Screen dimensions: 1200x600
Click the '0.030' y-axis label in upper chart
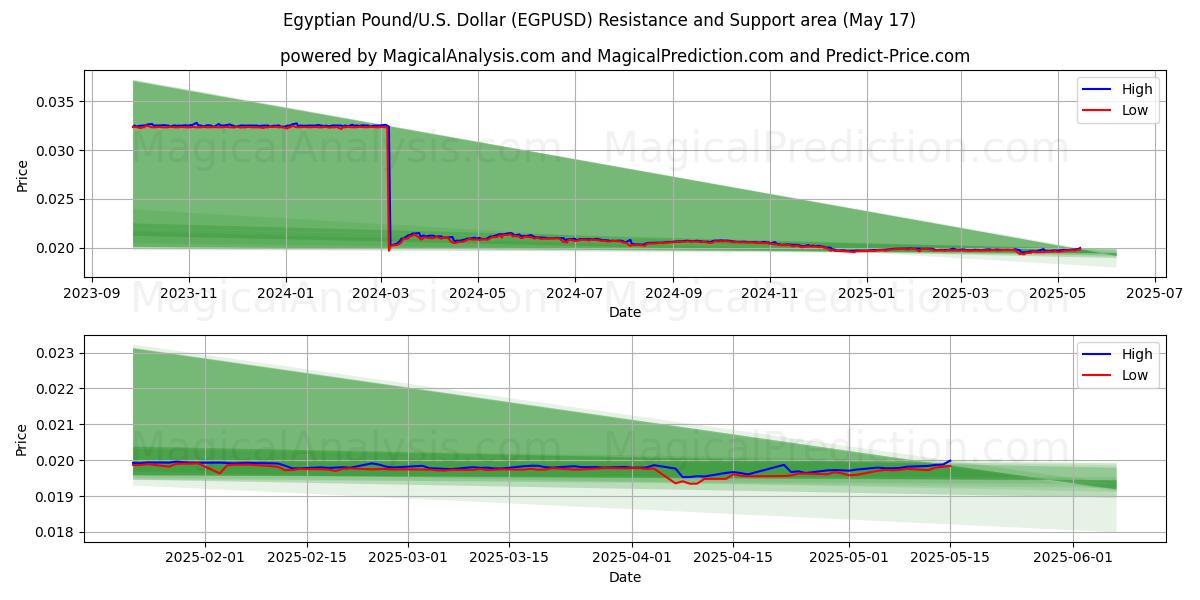point(56,151)
